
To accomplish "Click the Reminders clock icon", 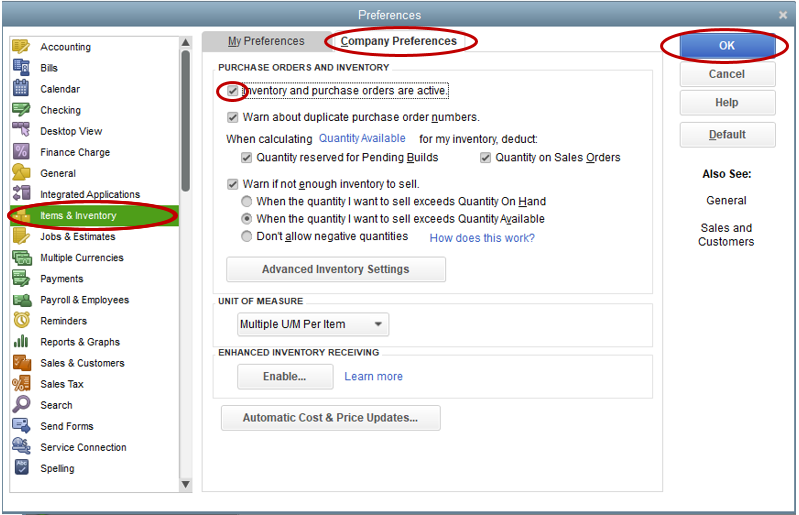I will pyautogui.click(x=21, y=320).
